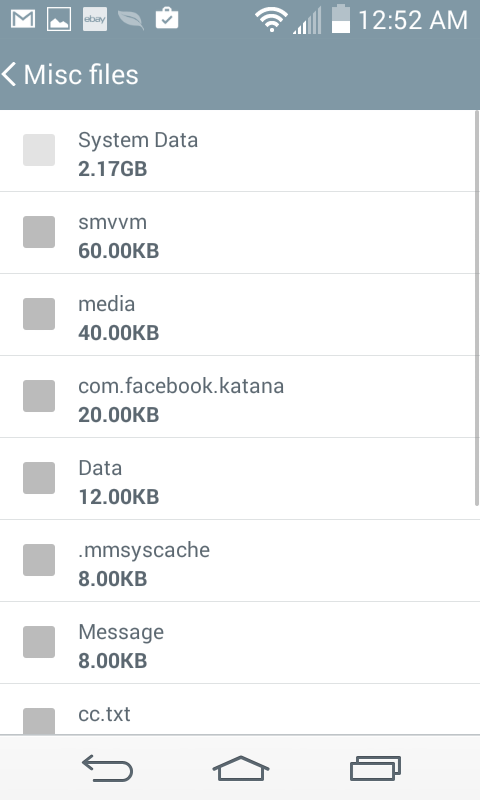This screenshot has height=800, width=480.
Task: Tap the System Data 2.17GB row
Action: point(237,151)
